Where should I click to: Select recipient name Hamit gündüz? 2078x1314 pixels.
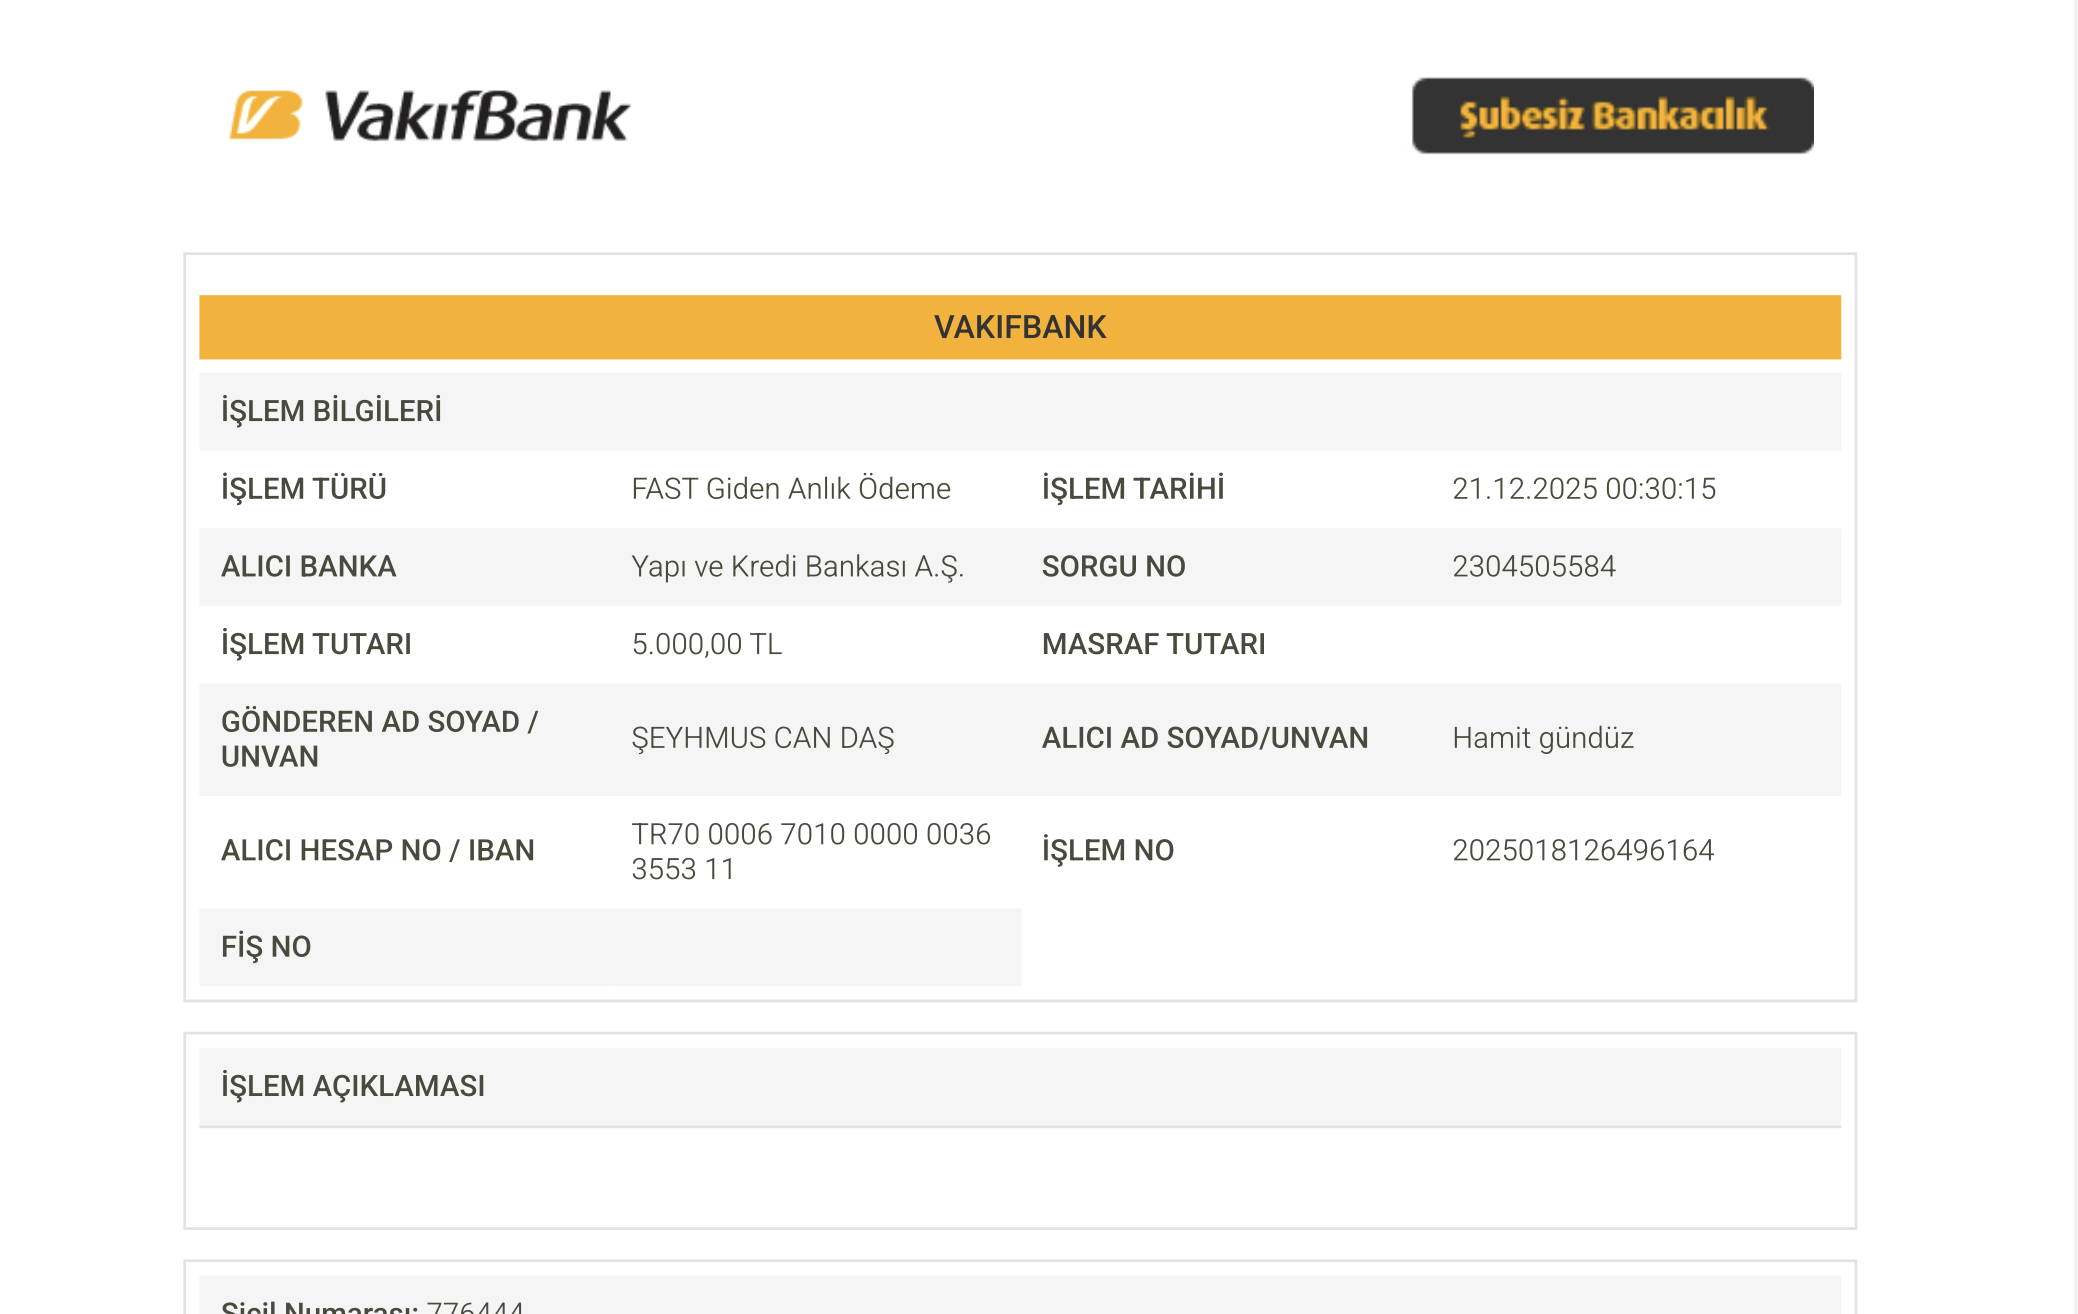[1543, 739]
